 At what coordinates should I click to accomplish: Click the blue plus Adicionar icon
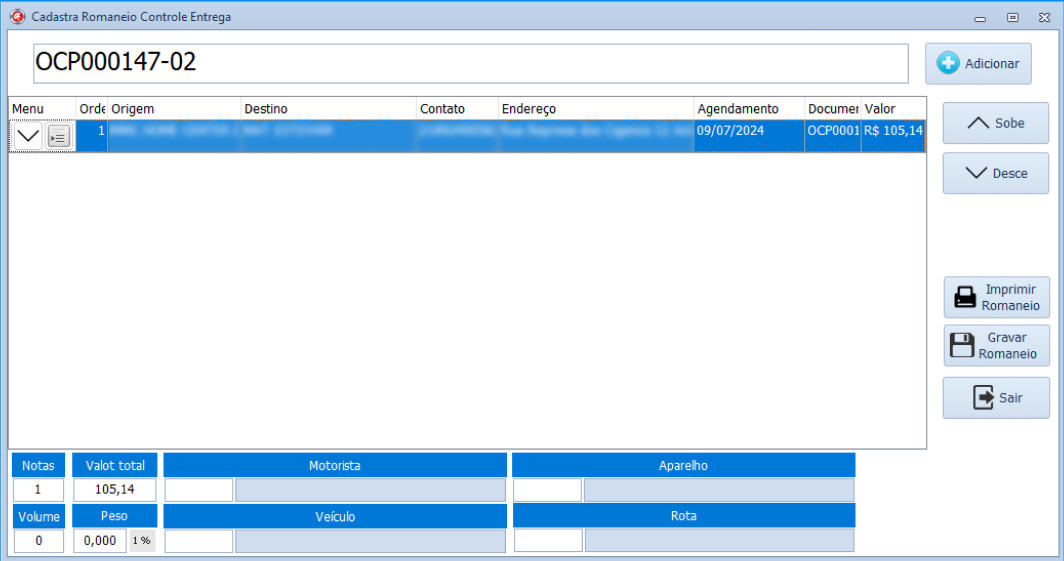(947, 63)
